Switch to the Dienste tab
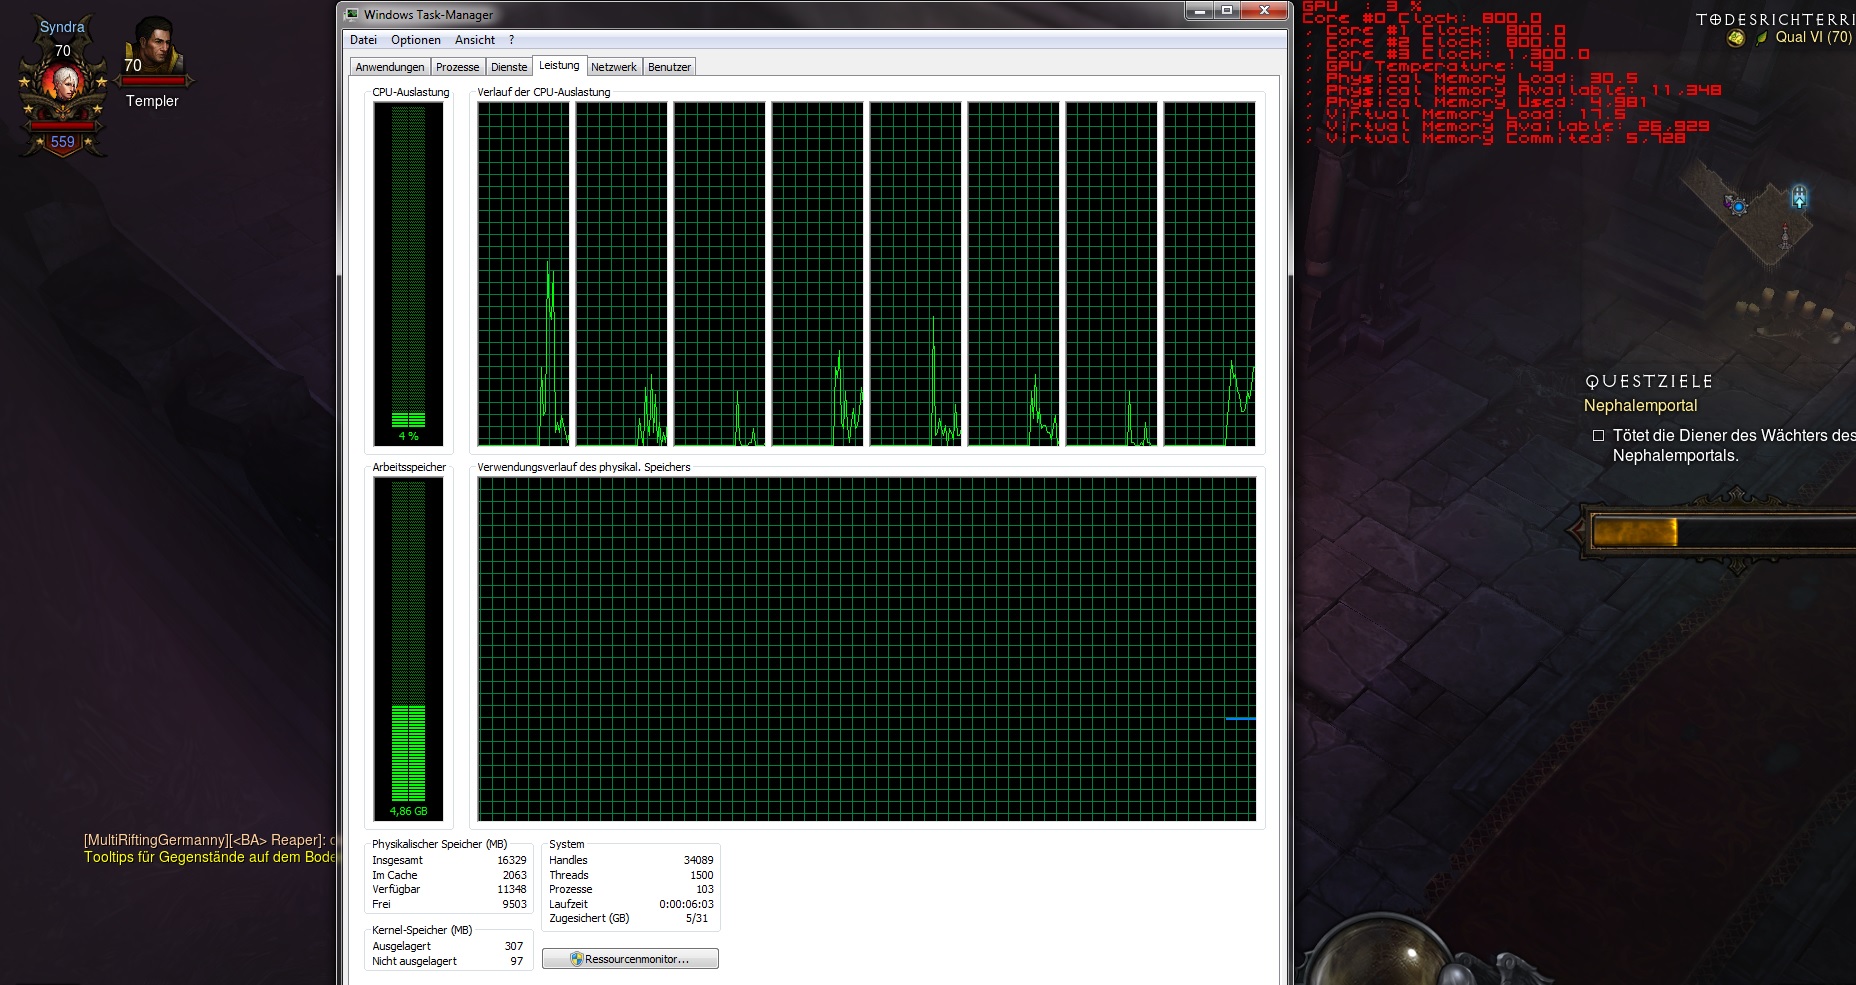Image resolution: width=1856 pixels, height=985 pixels. coord(509,67)
